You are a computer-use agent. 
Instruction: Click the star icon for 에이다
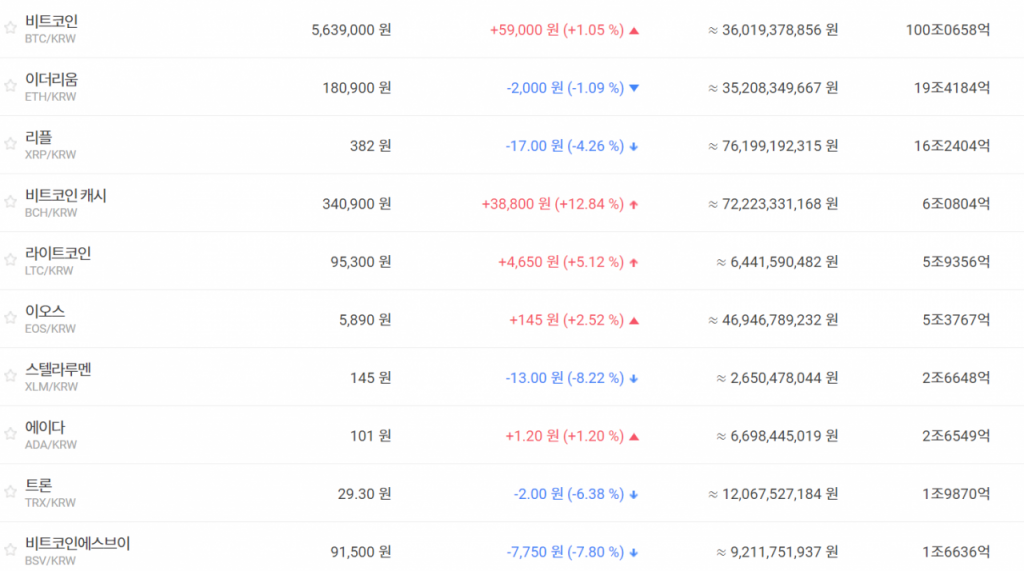coord(10,435)
